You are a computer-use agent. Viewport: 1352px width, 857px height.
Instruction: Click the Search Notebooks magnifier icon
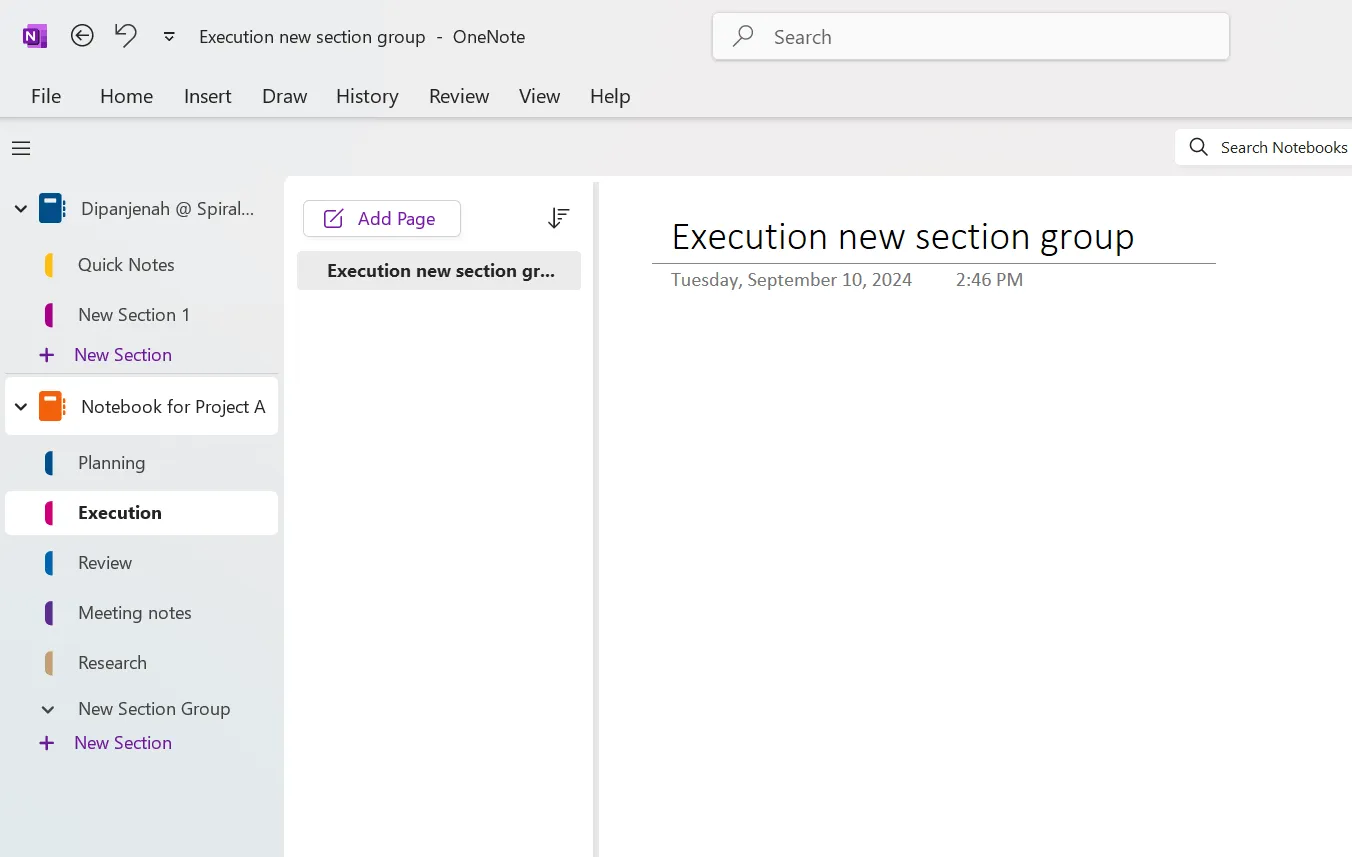click(x=1198, y=147)
